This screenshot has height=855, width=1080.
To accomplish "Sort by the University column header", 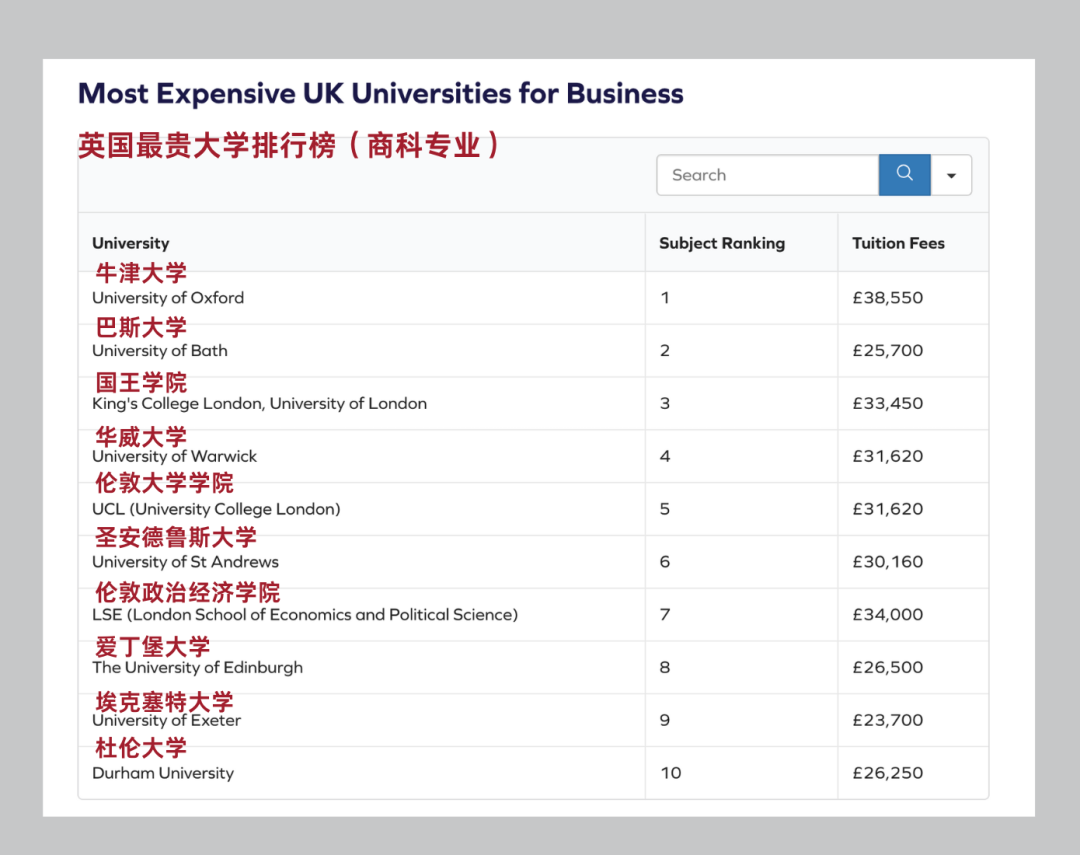I will tap(131, 243).
